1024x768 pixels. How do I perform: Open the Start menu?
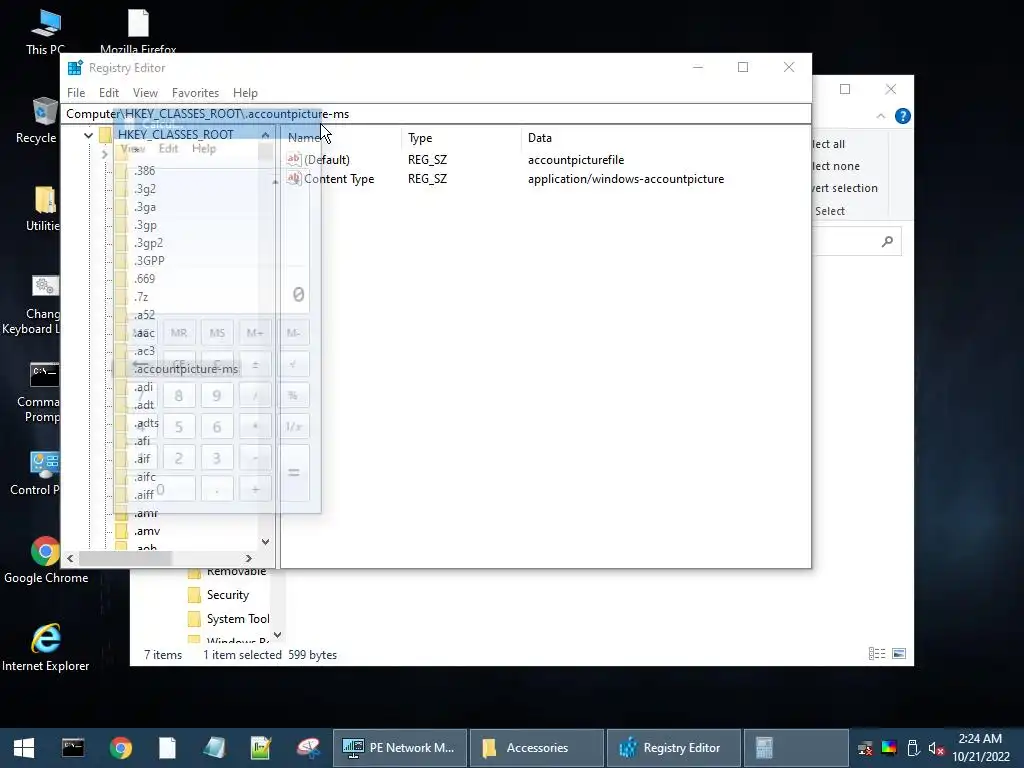24,748
